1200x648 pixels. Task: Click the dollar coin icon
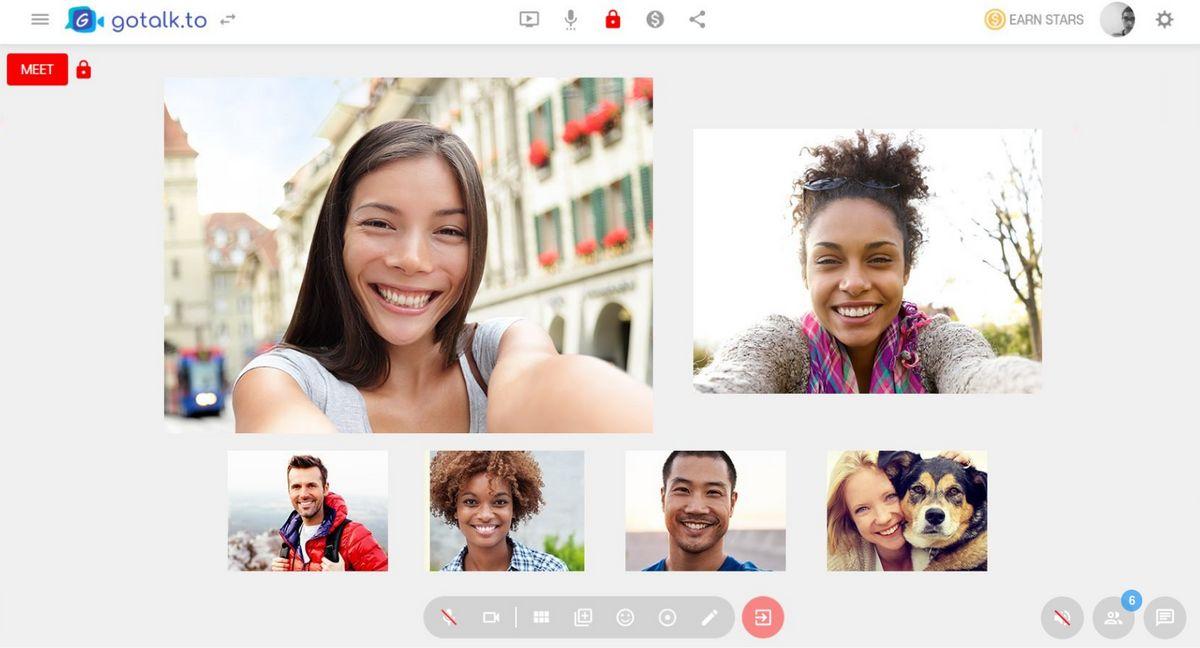click(655, 19)
